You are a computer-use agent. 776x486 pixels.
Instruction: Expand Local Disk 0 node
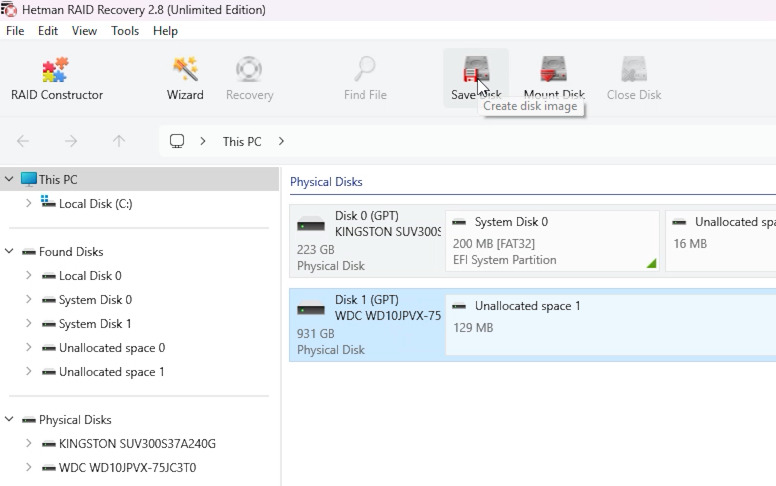click(28, 275)
